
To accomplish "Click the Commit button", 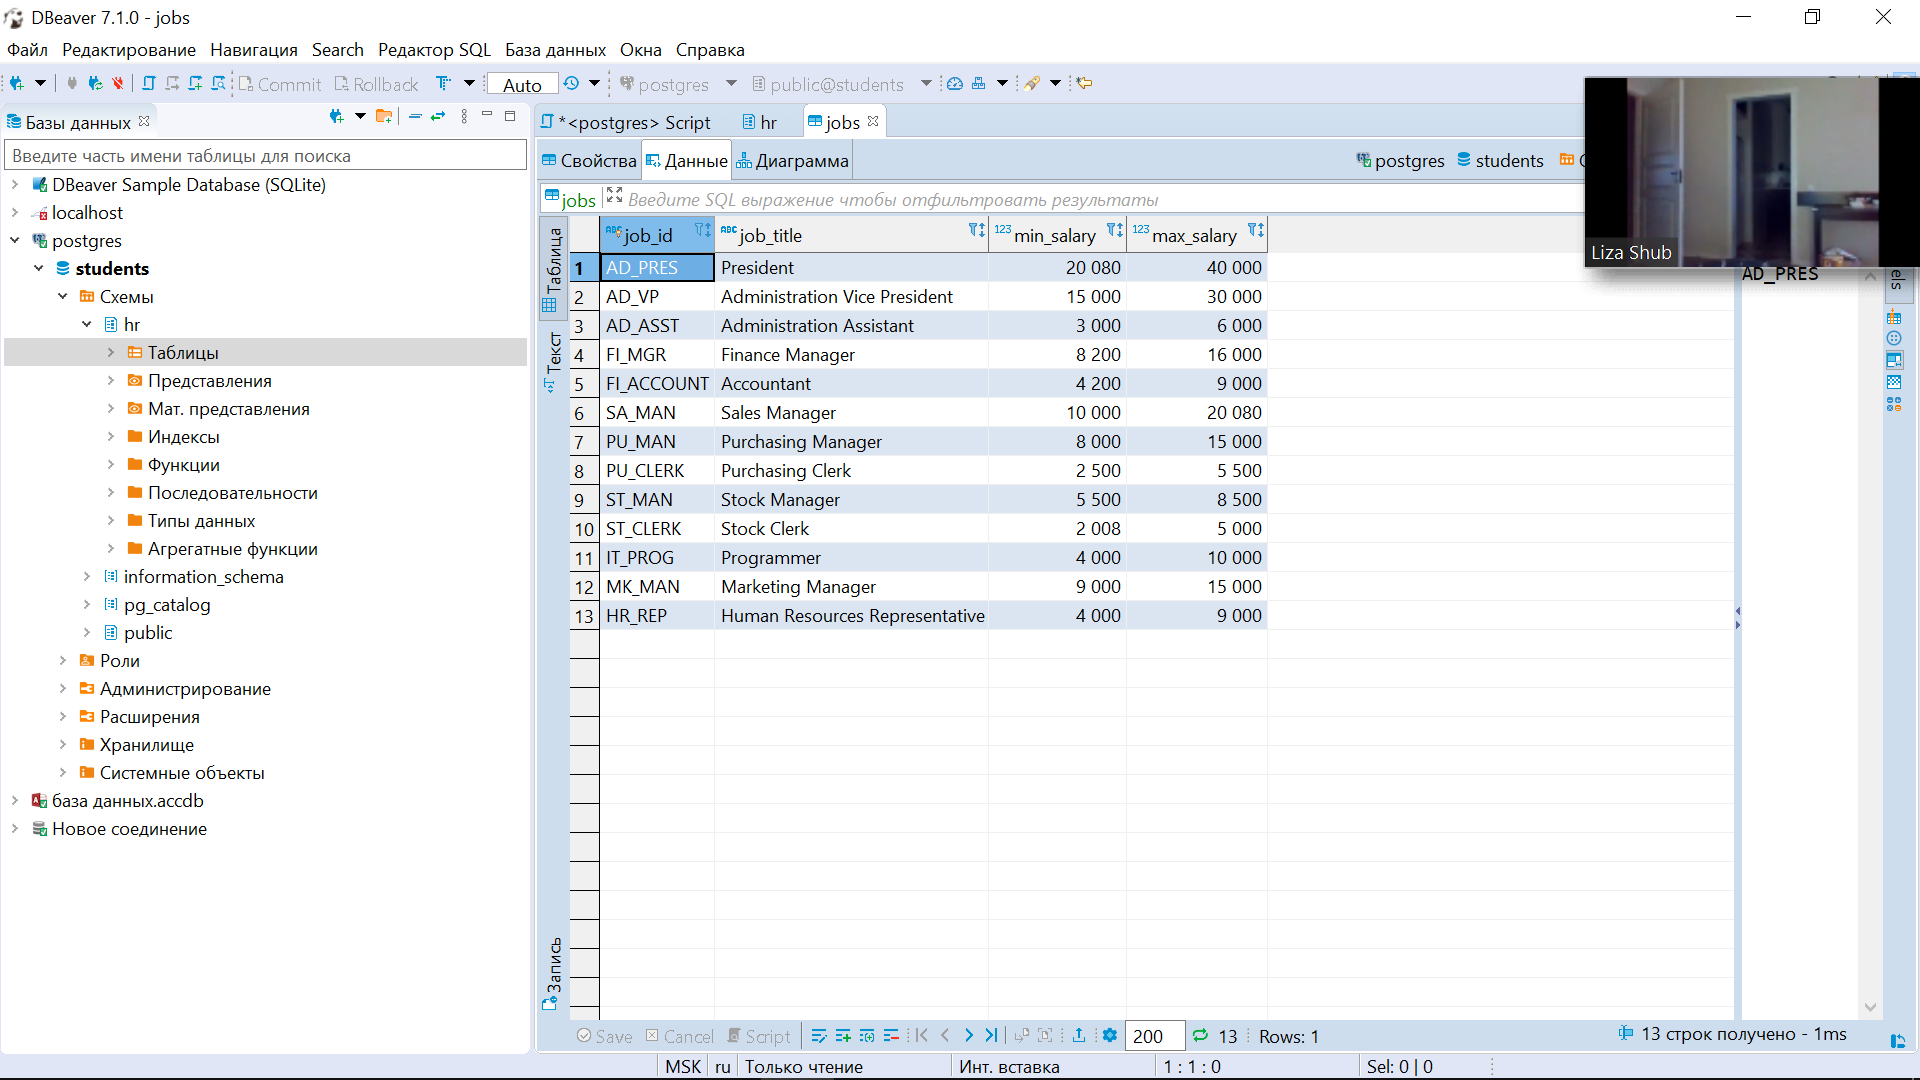I will pyautogui.click(x=280, y=84).
